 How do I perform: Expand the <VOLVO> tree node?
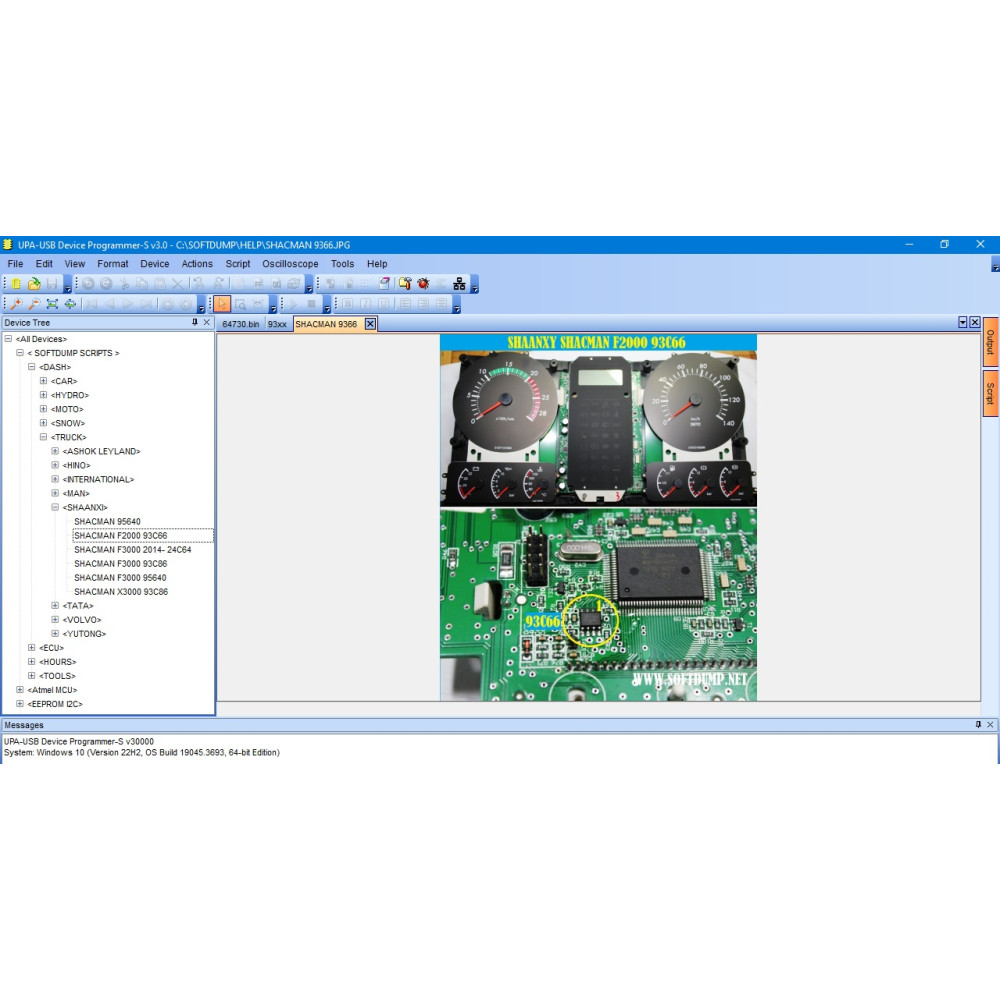click(55, 619)
